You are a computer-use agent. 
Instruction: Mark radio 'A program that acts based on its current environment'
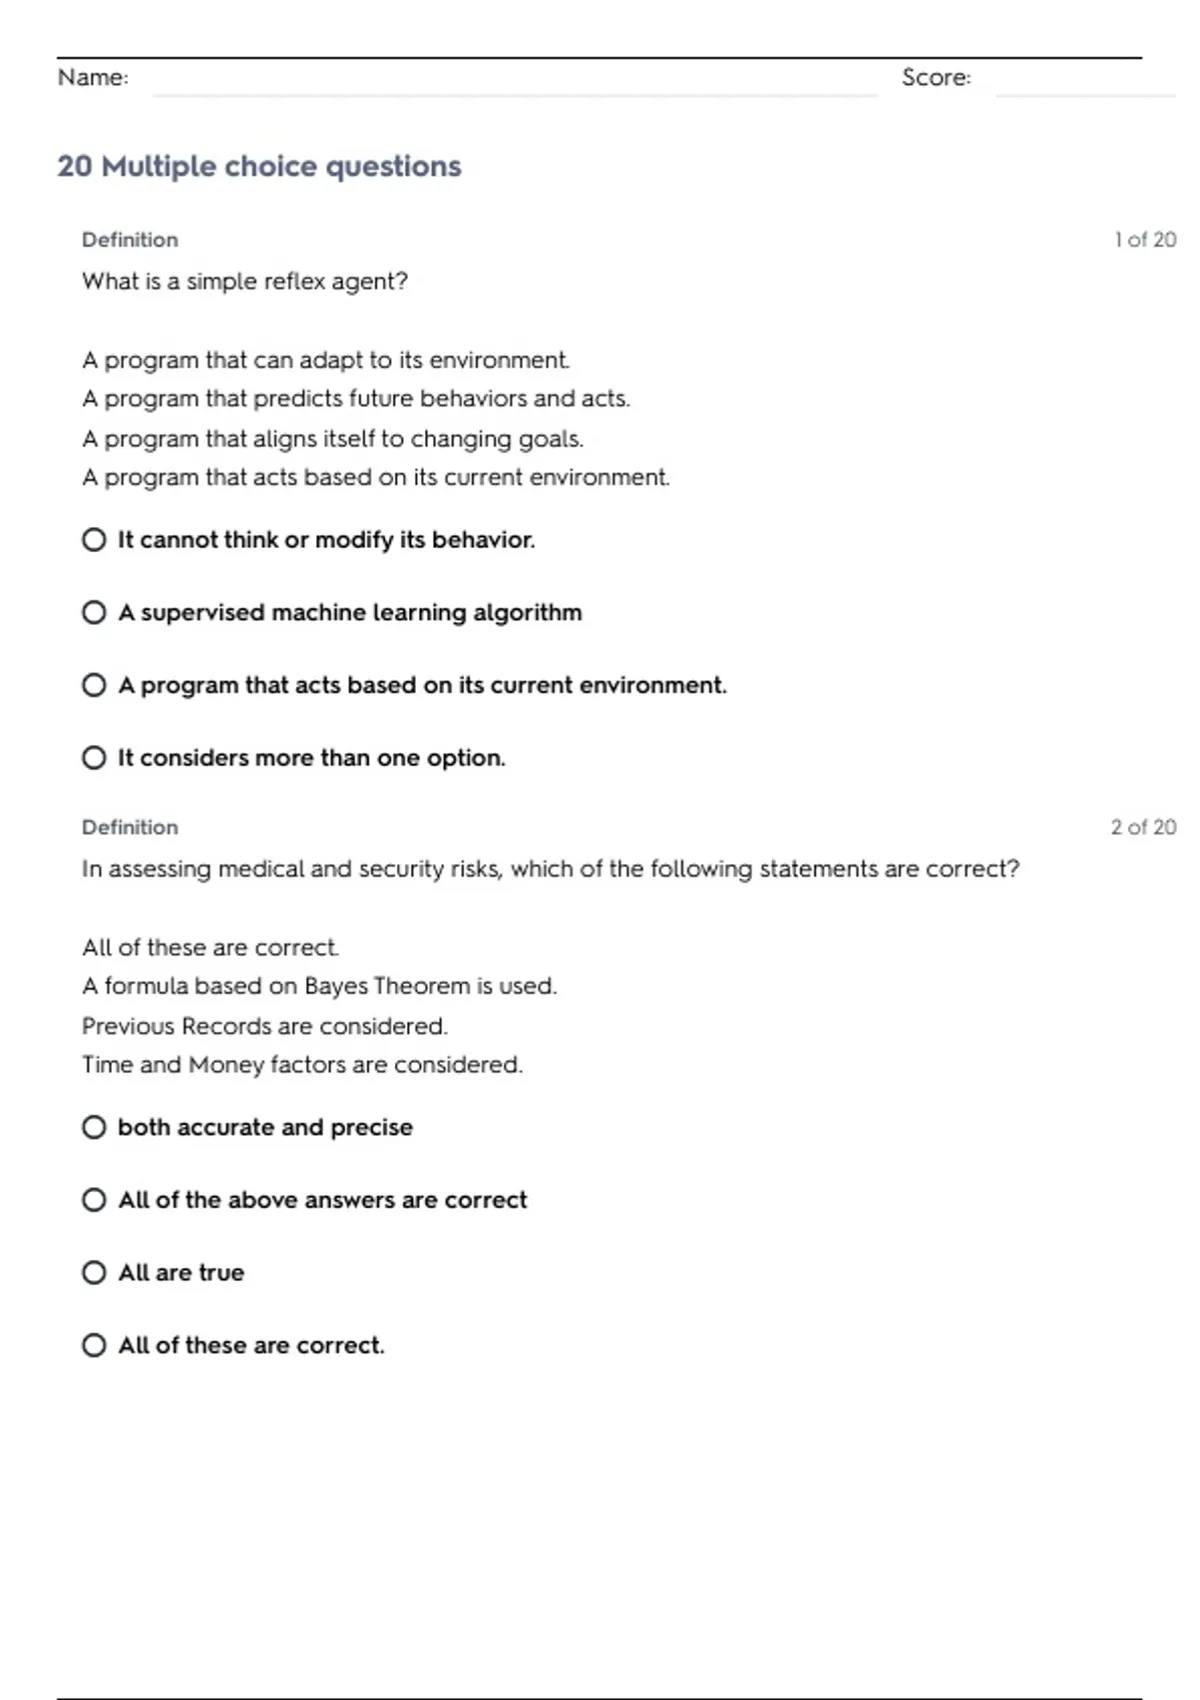click(x=94, y=685)
